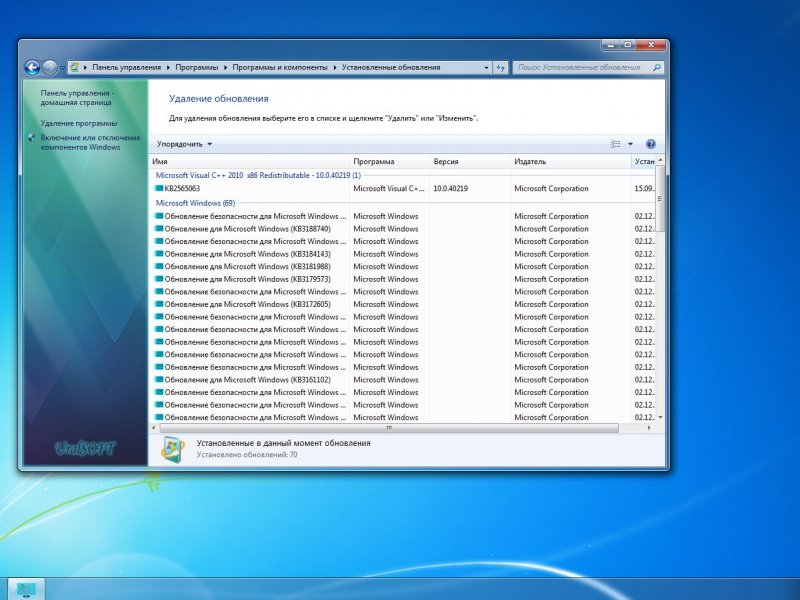800x600 pixels.
Task: Close the installed updates window
Action: coord(651,45)
